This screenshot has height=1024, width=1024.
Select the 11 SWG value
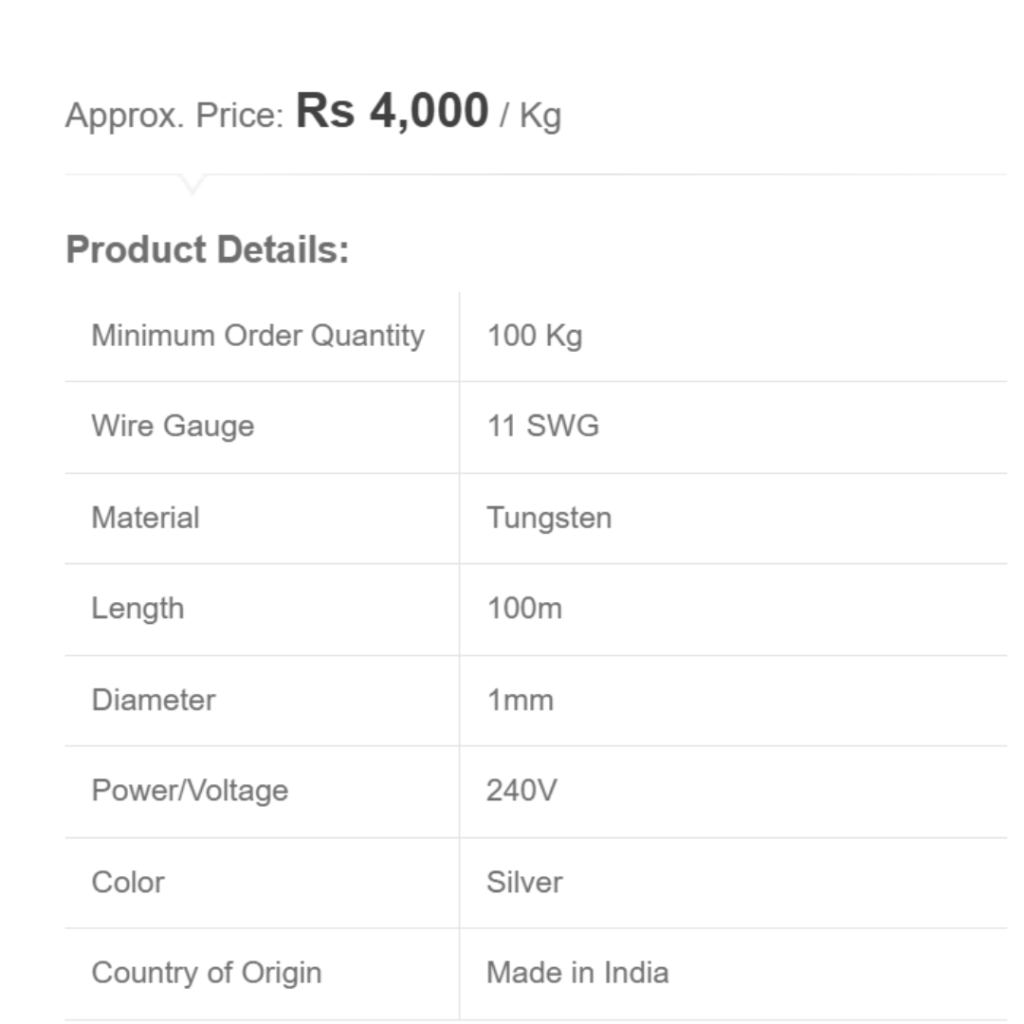pyautogui.click(x=543, y=426)
